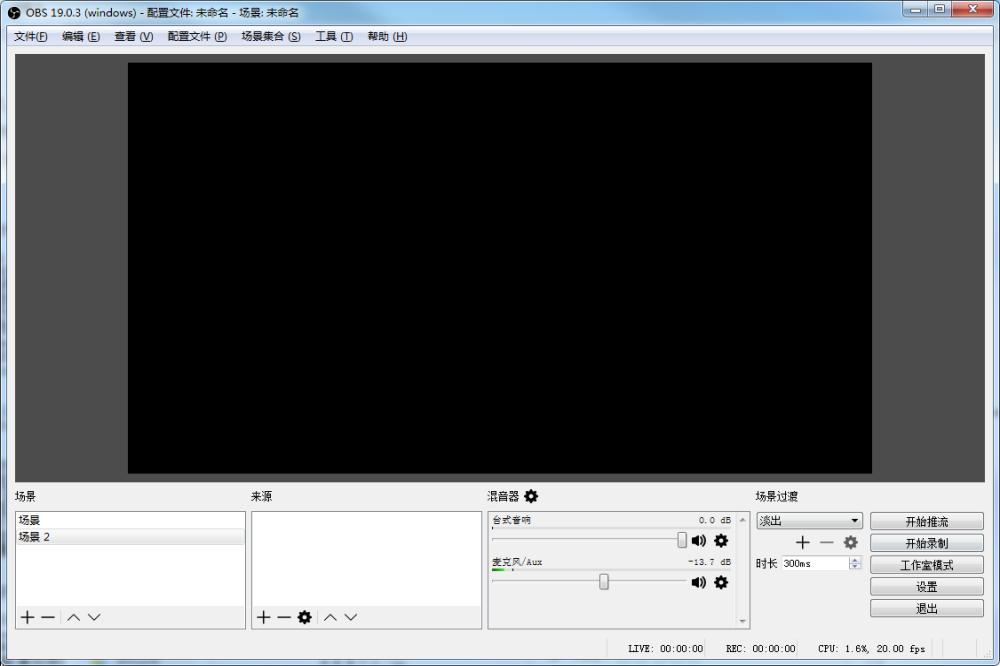This screenshot has width=1000, height=666.
Task: Click the black preview canvas
Action: point(499,268)
